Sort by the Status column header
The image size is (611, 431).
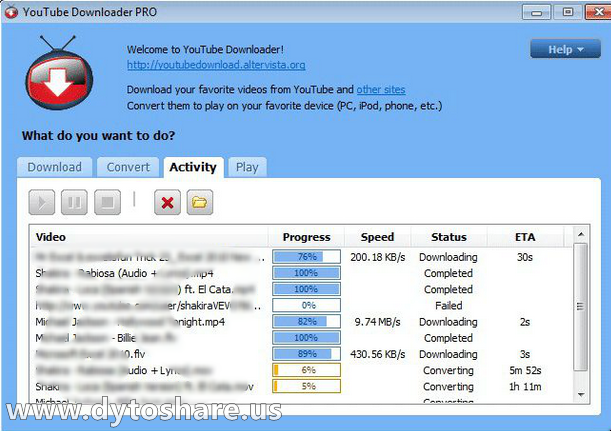pos(449,237)
